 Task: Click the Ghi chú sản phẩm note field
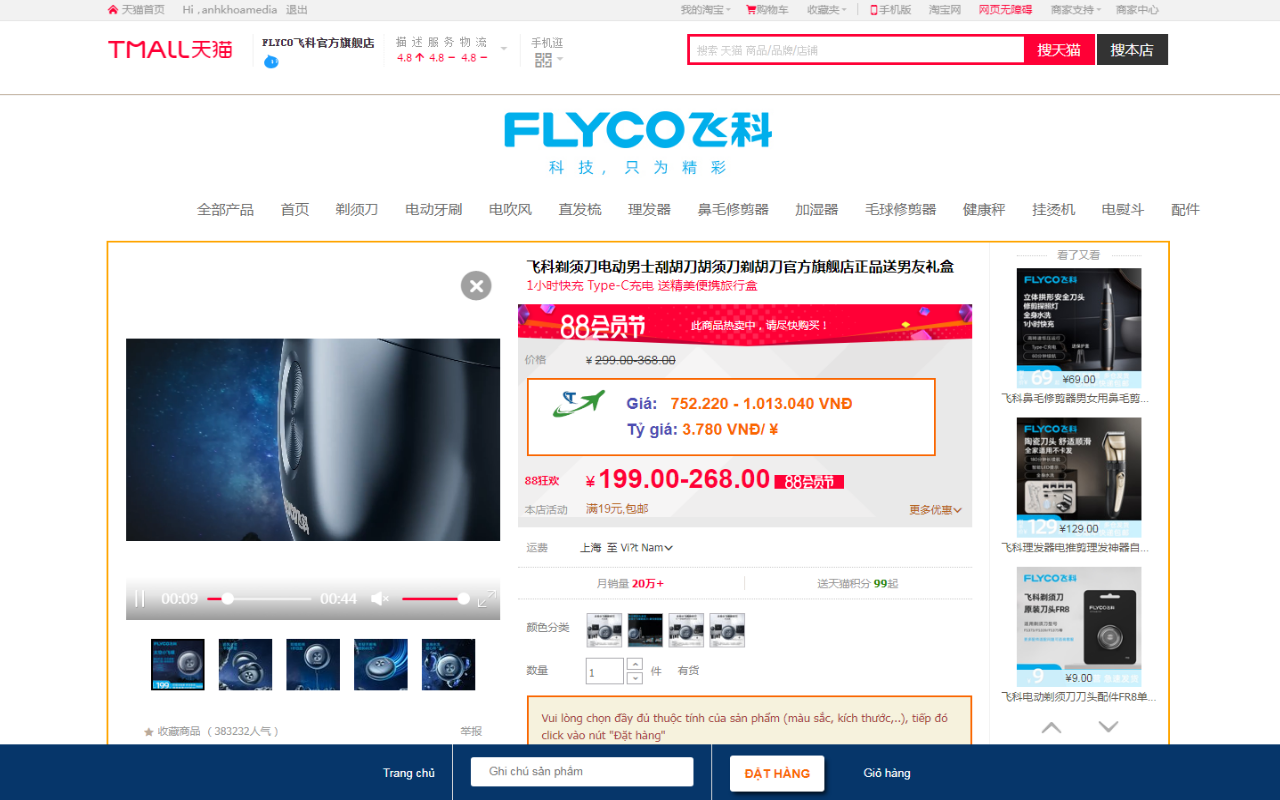(582, 772)
